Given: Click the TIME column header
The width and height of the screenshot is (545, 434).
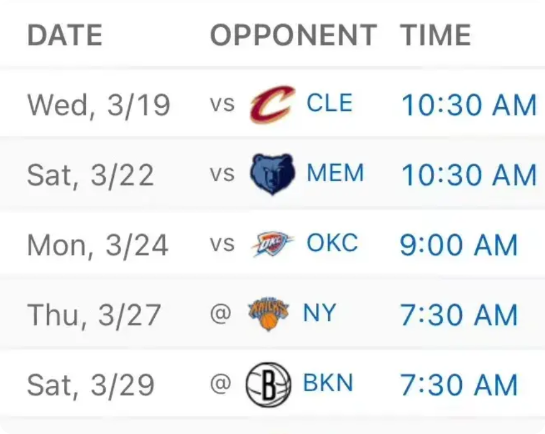Looking at the screenshot, I should [x=436, y=35].
